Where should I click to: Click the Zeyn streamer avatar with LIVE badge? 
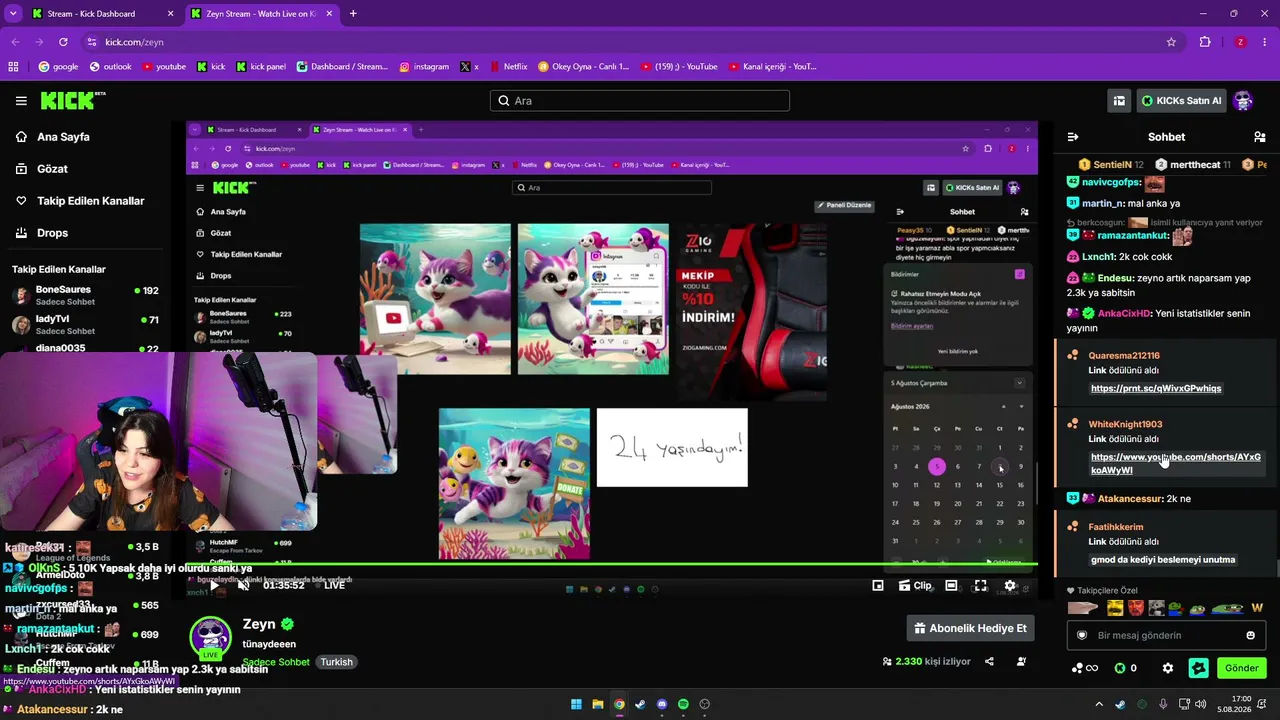tap(210, 638)
